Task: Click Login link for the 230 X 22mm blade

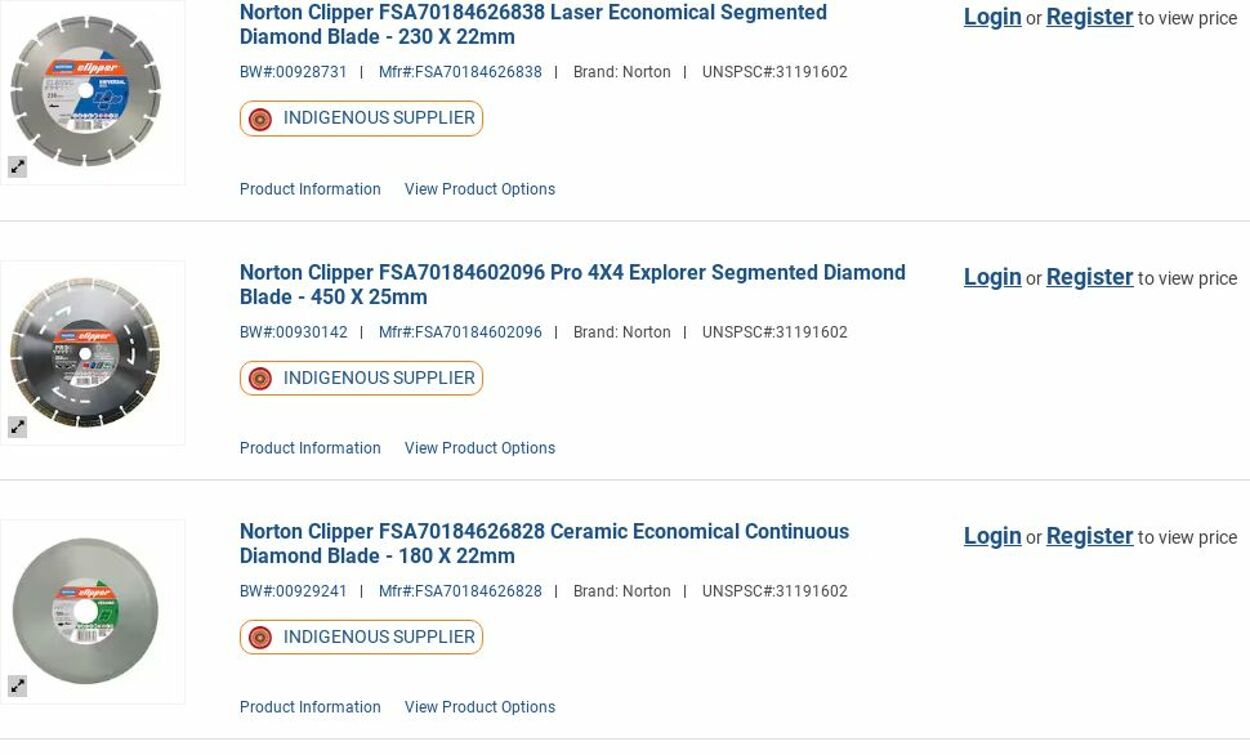Action: (x=992, y=17)
